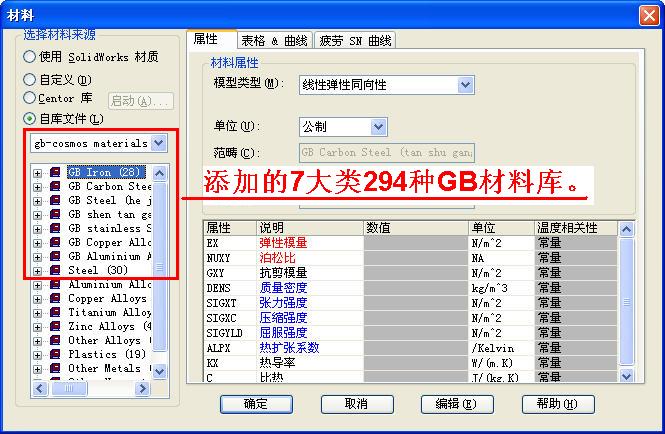This screenshot has height=434, width=665.
Task: Click the Steel (30) book icon
Action: click(55, 270)
